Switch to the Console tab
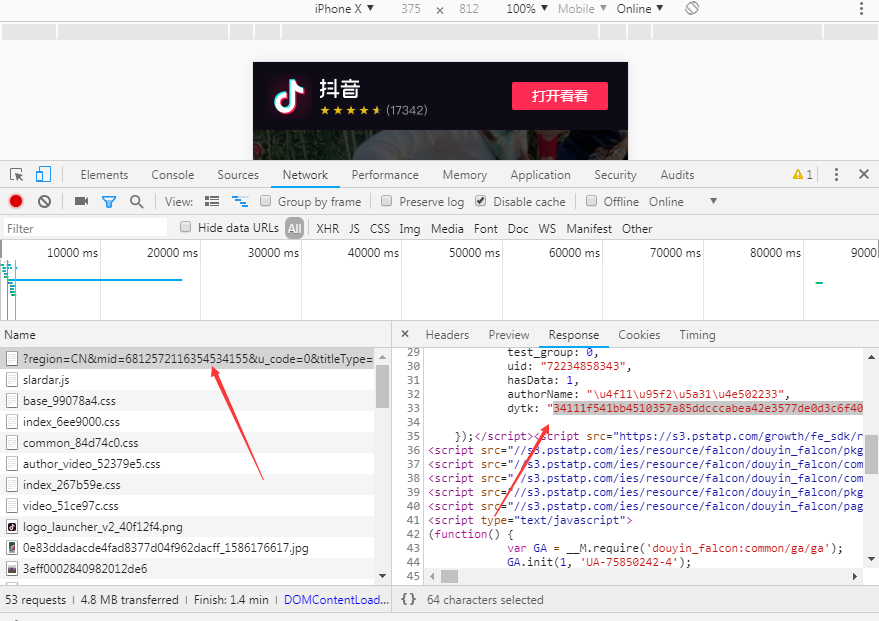The height and width of the screenshot is (621, 879). [x=173, y=175]
